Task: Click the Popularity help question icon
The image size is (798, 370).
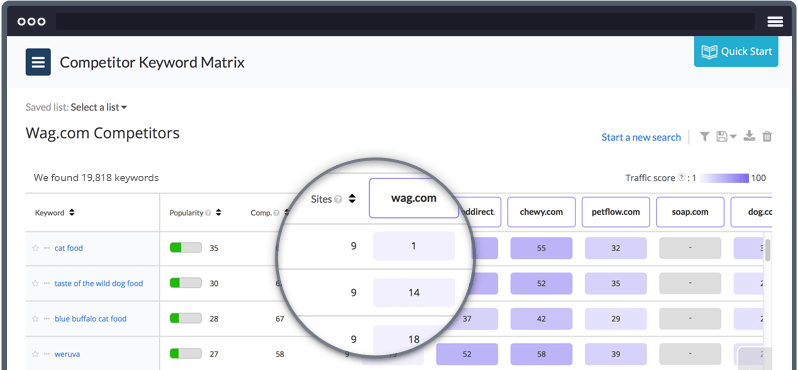Action: (208, 213)
